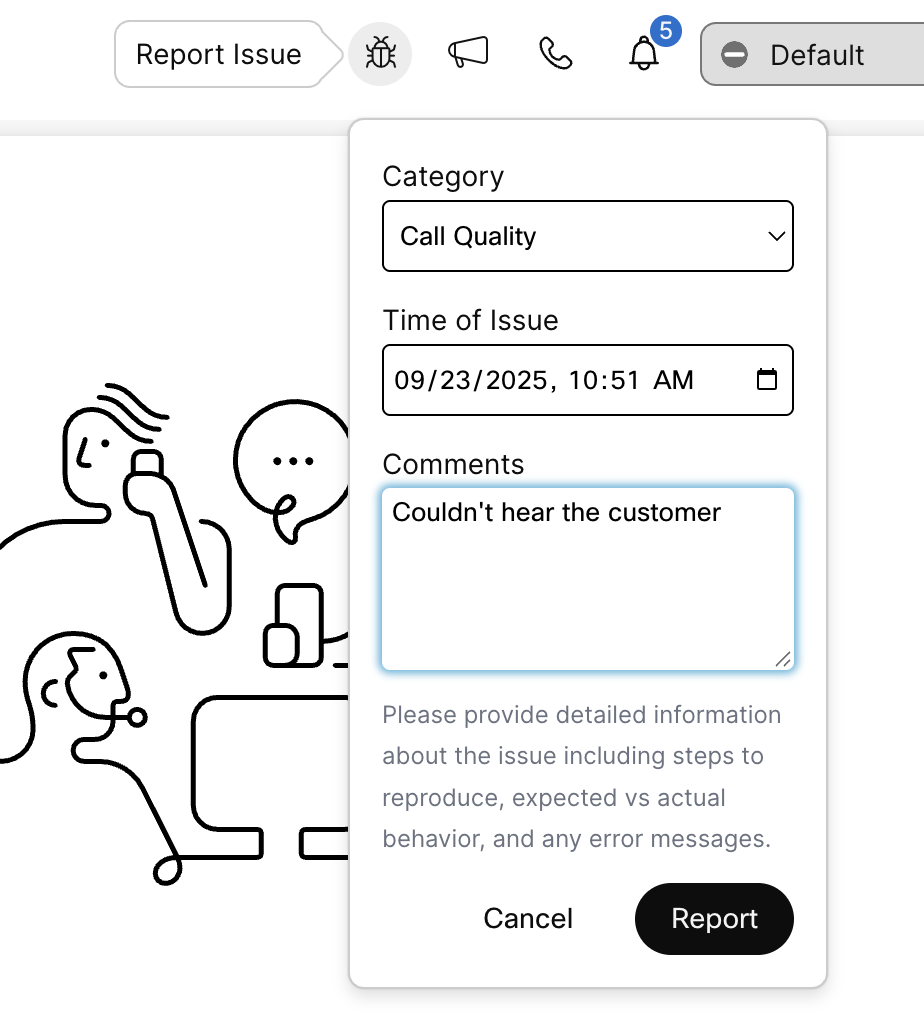This screenshot has height=1026, width=924.
Task: Click the AM period in Time of Issue
Action: coord(673,380)
